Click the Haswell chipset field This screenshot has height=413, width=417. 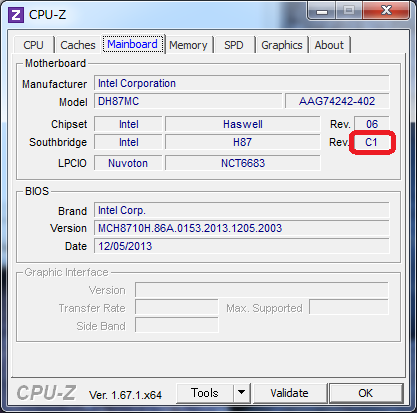(243, 124)
